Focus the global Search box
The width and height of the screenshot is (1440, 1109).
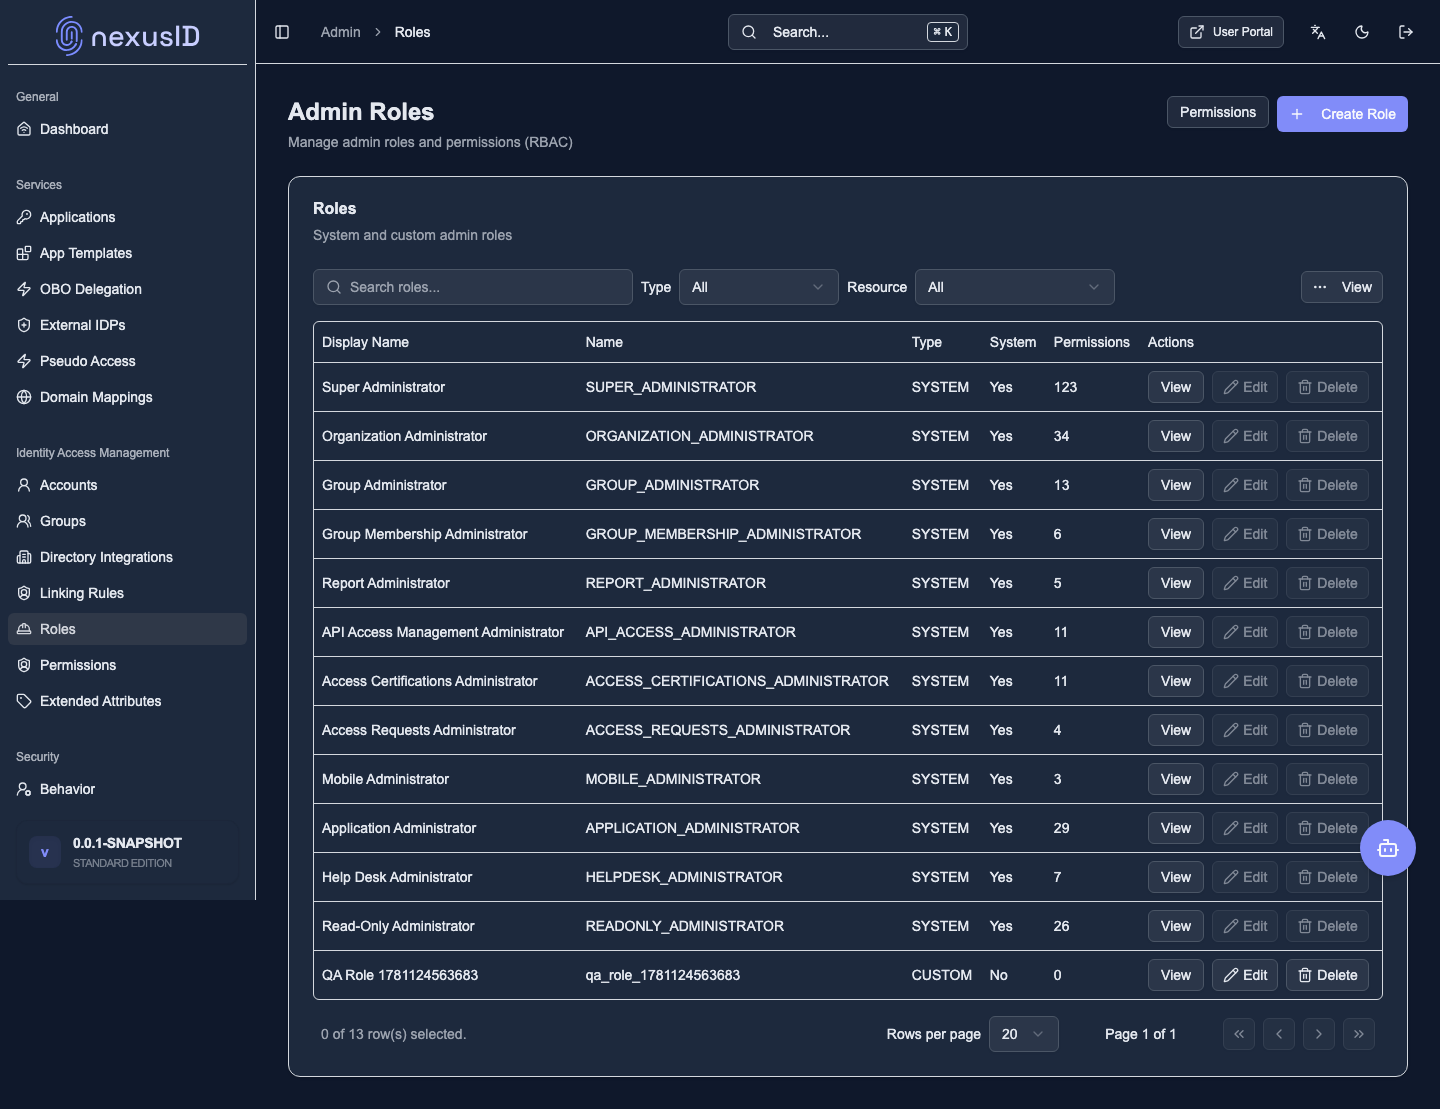[x=848, y=32]
